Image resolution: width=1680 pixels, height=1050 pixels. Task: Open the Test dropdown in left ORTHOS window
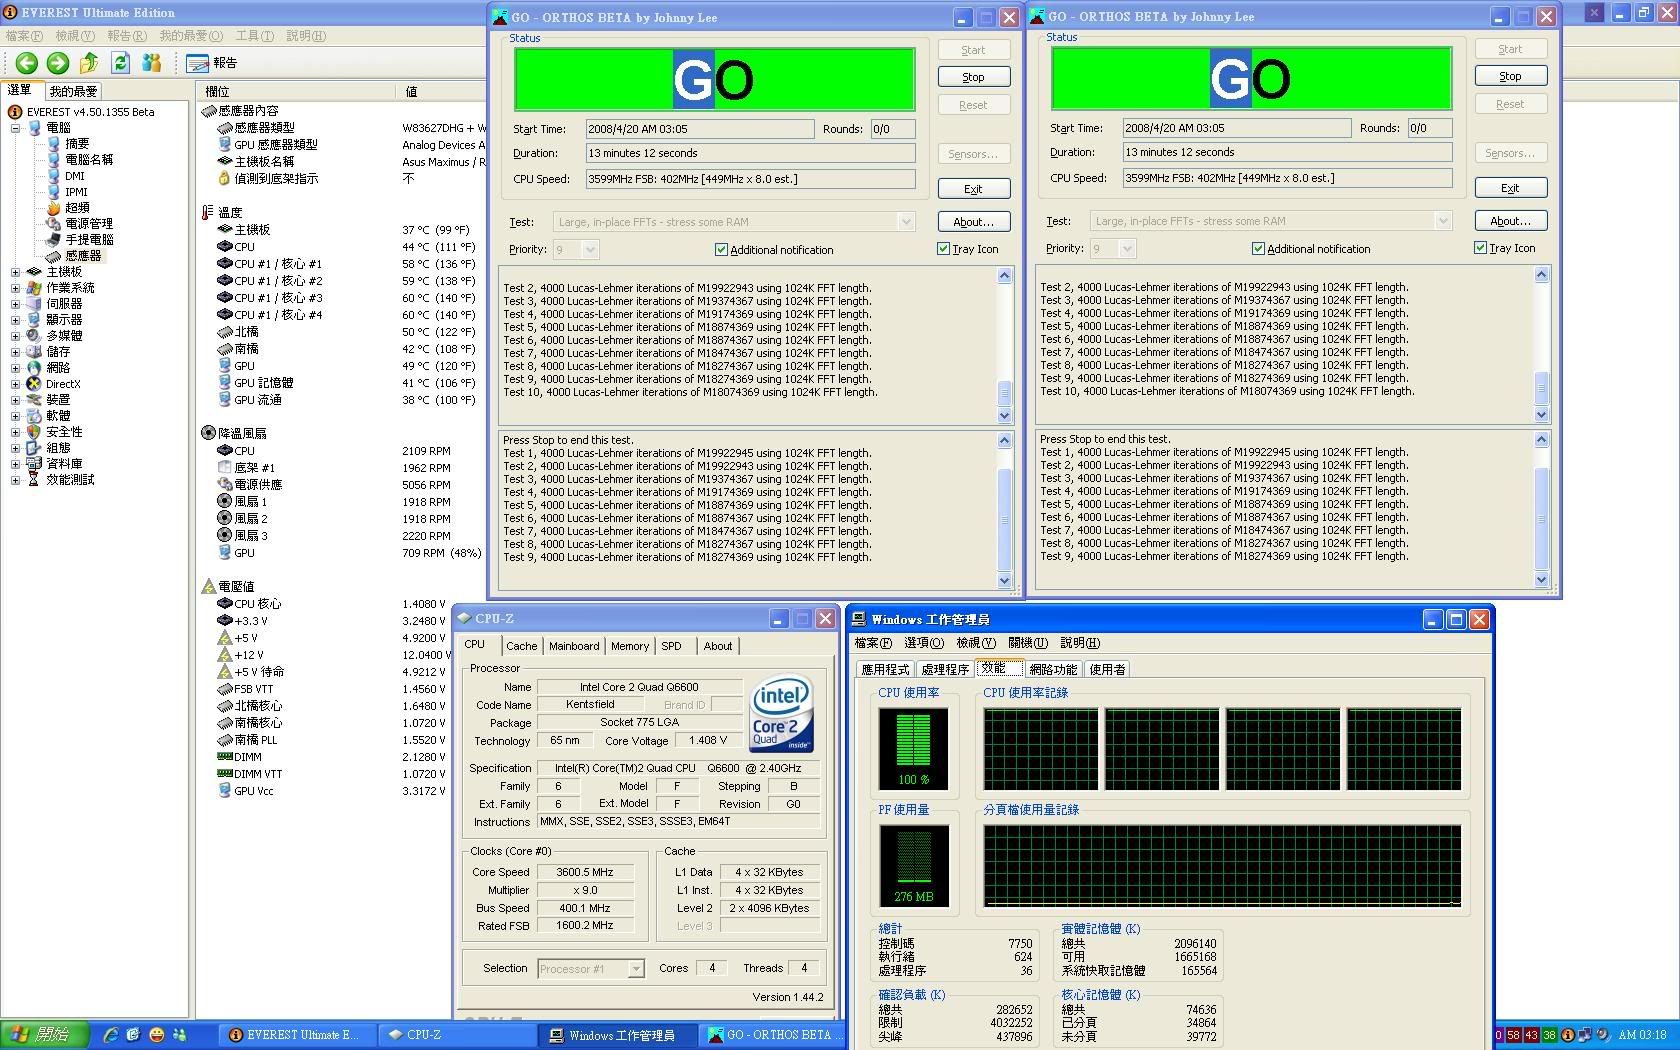click(906, 222)
